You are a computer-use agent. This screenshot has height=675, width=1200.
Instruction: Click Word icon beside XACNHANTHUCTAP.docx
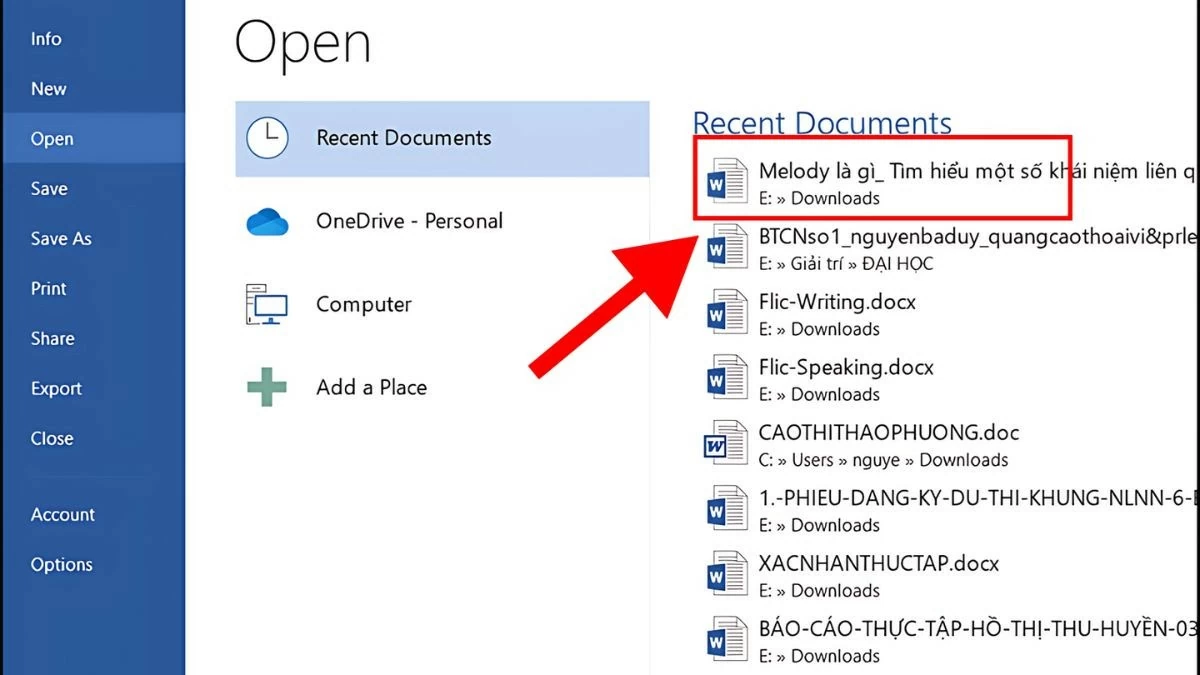coord(727,576)
